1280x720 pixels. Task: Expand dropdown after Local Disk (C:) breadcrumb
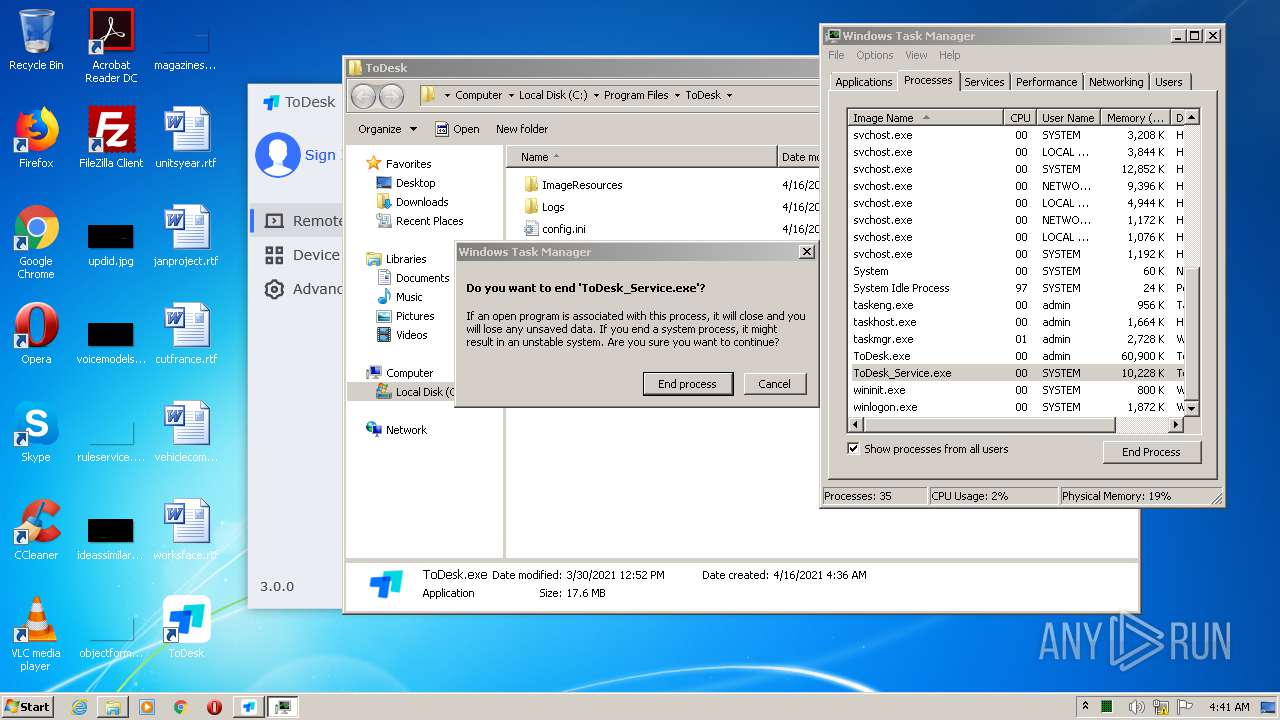pos(596,96)
